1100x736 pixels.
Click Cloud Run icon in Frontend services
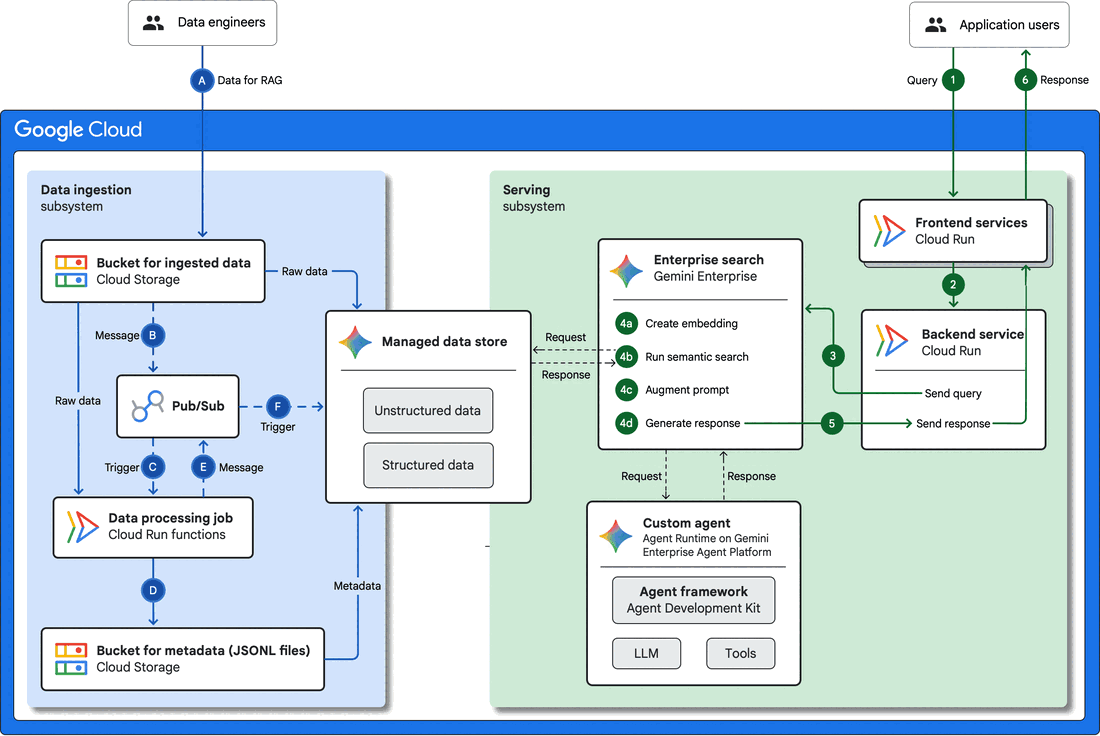click(x=889, y=231)
